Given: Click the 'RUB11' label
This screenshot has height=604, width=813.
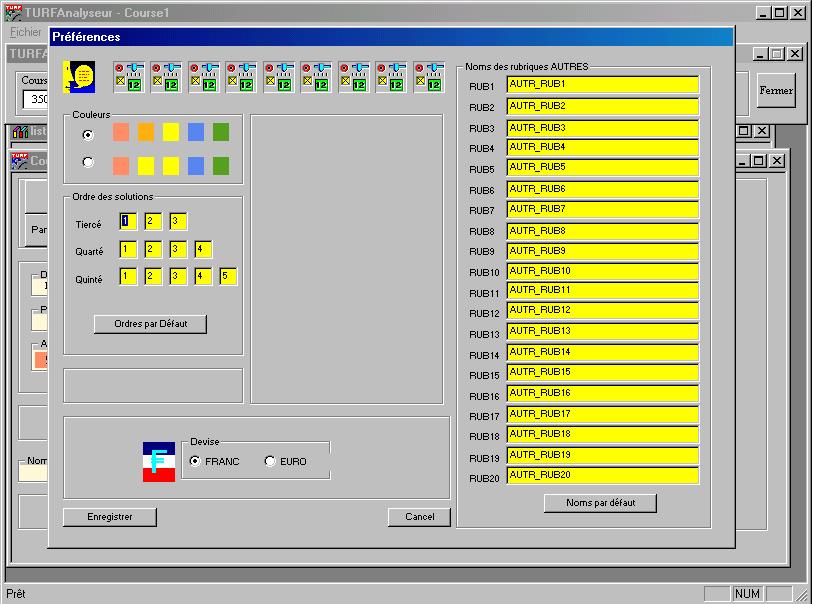Looking at the screenshot, I should [484, 293].
